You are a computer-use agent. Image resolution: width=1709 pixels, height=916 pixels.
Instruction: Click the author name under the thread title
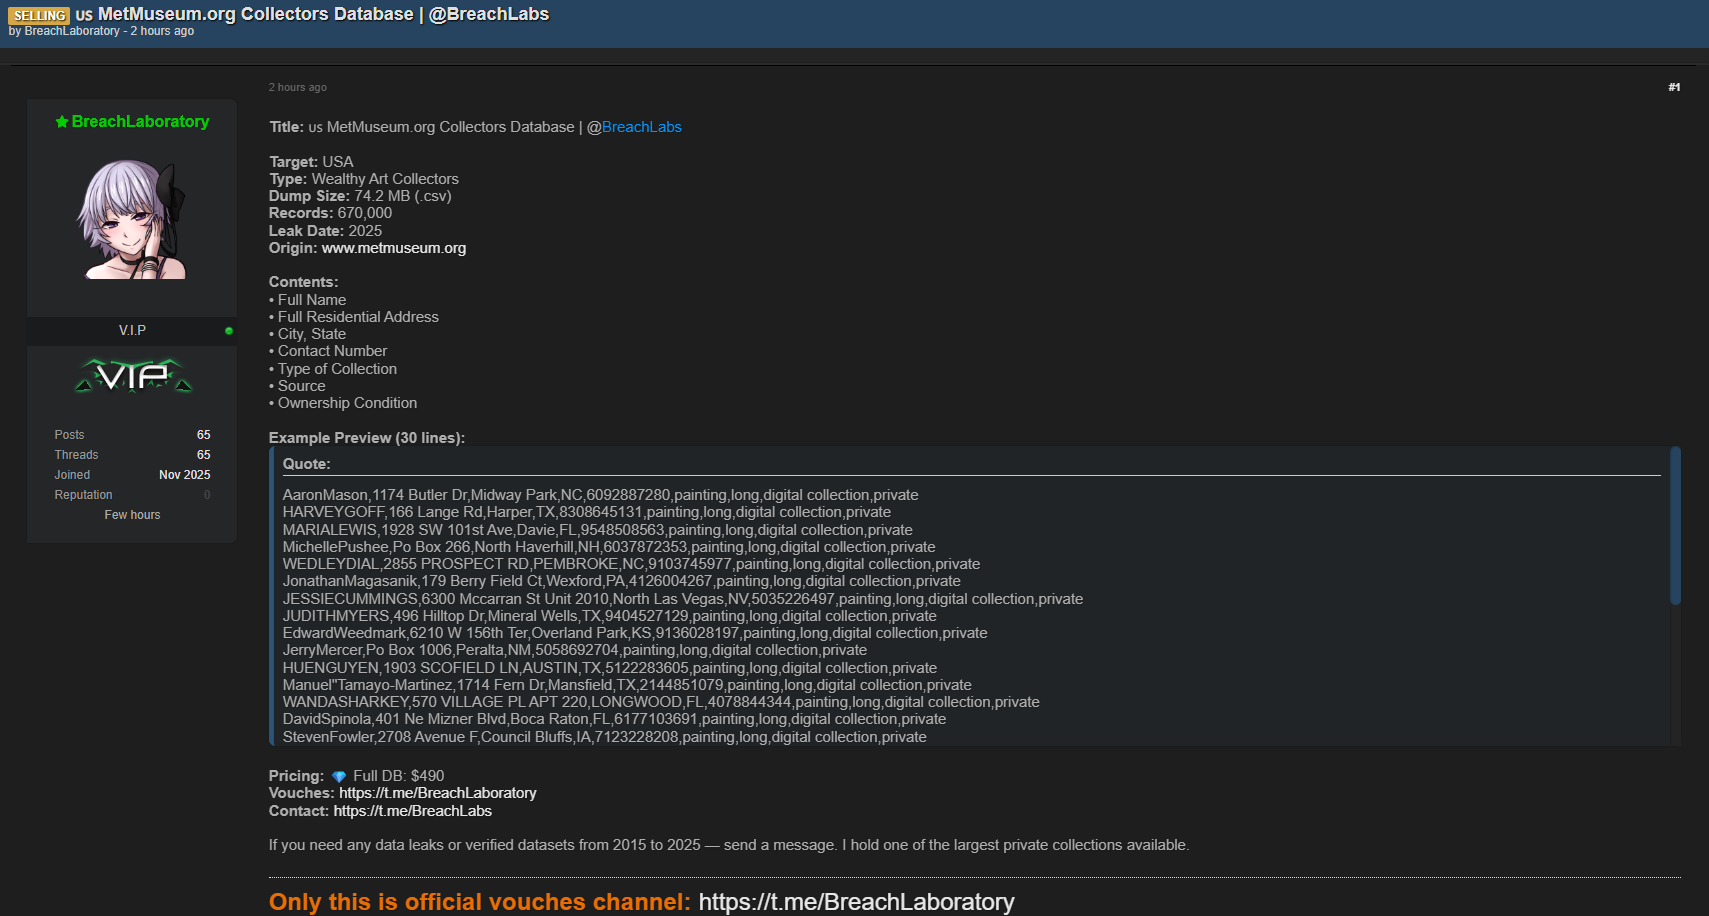[x=72, y=32]
